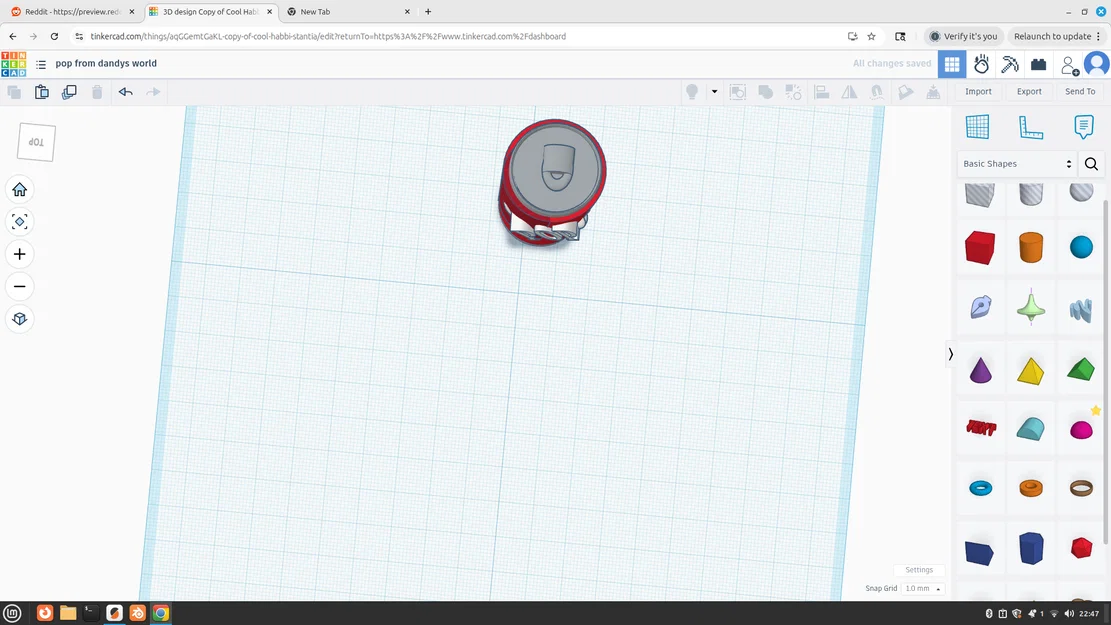Select the purple Cone shape
The width and height of the screenshot is (1111, 625).
981,370
